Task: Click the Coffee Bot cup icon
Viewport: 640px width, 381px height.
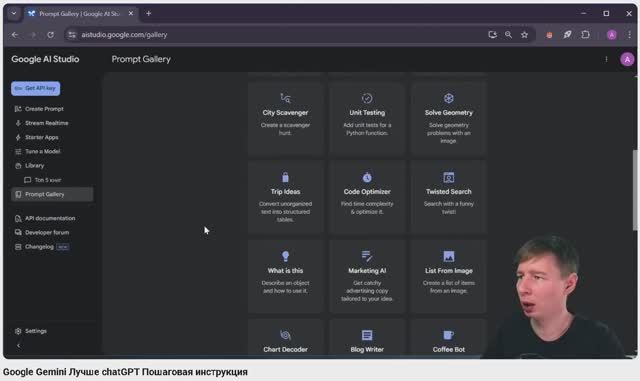Action: point(449,335)
